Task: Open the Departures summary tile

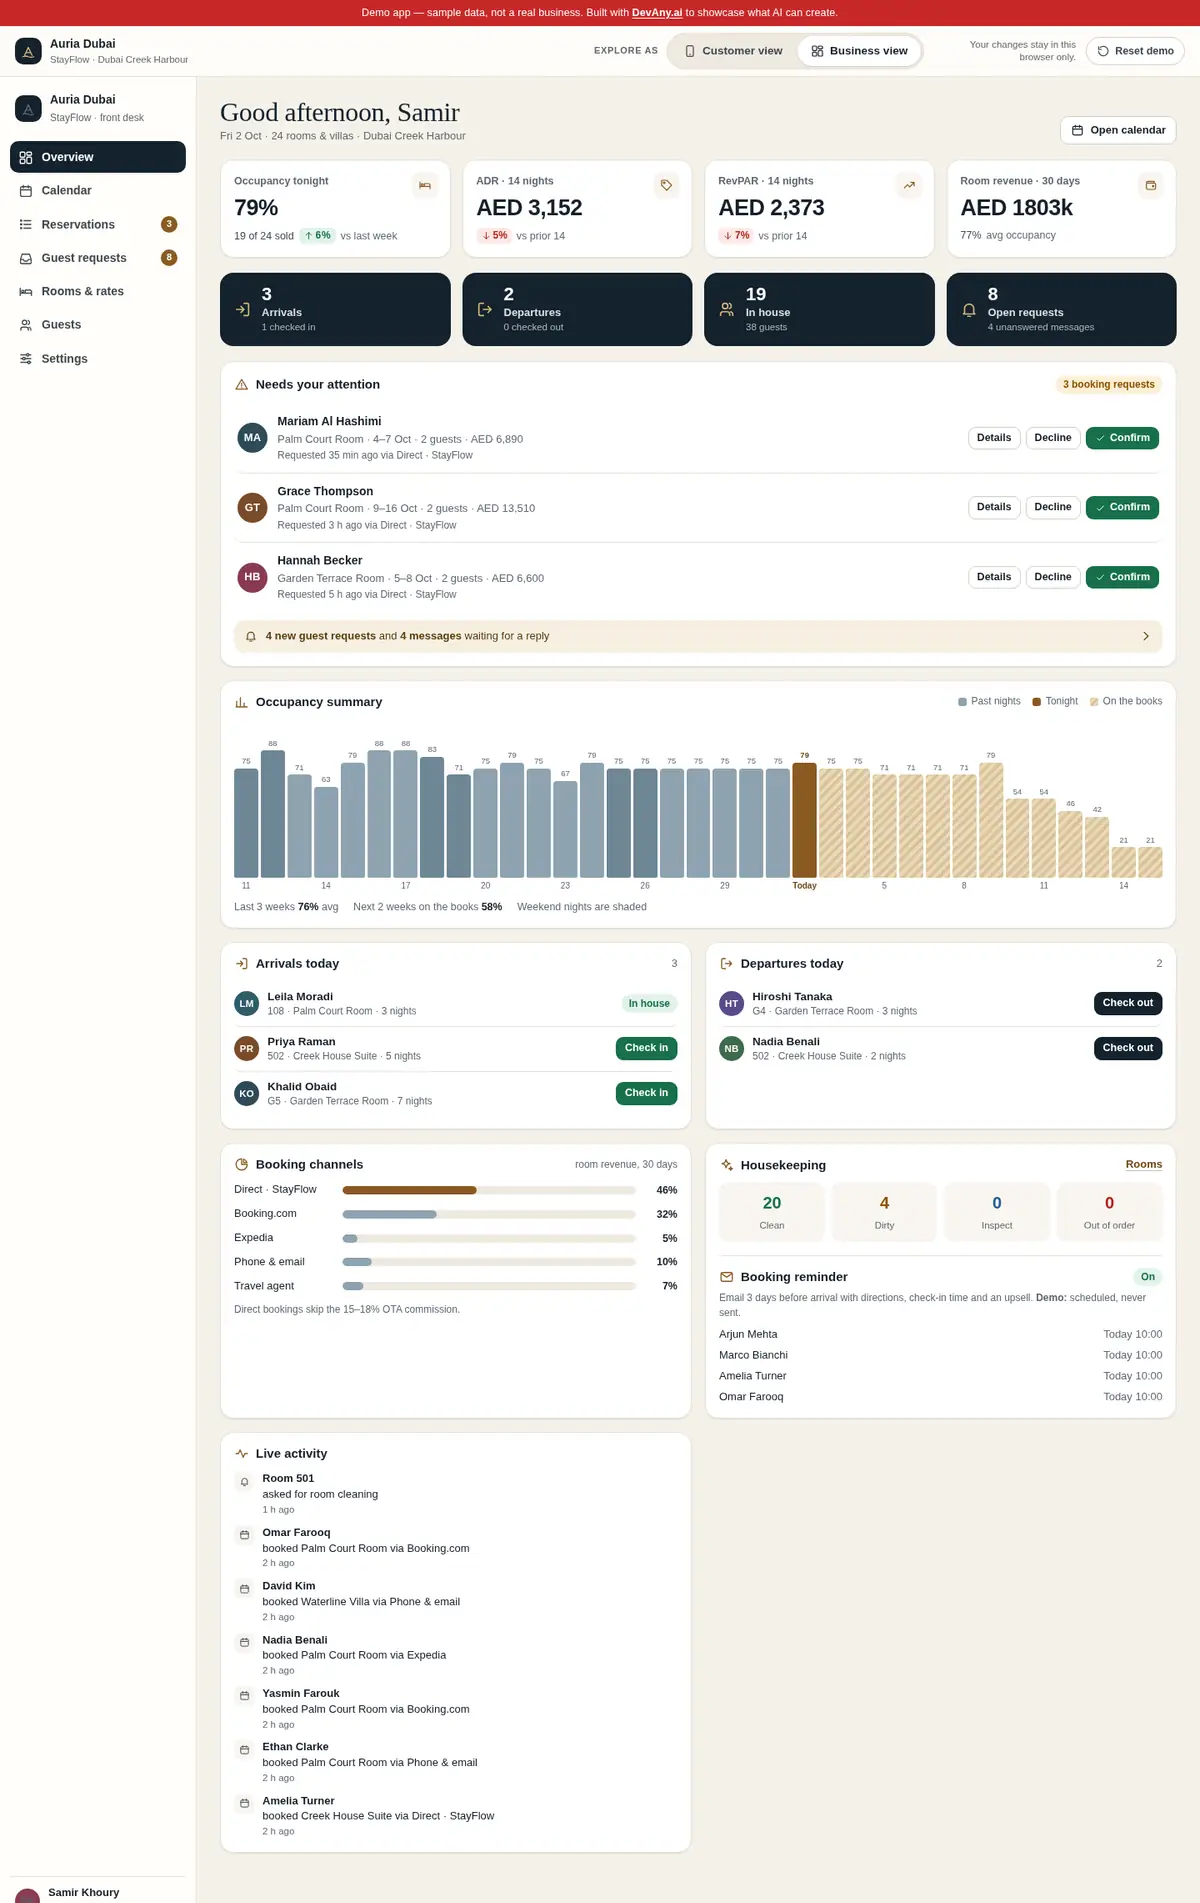Action: [577, 310]
